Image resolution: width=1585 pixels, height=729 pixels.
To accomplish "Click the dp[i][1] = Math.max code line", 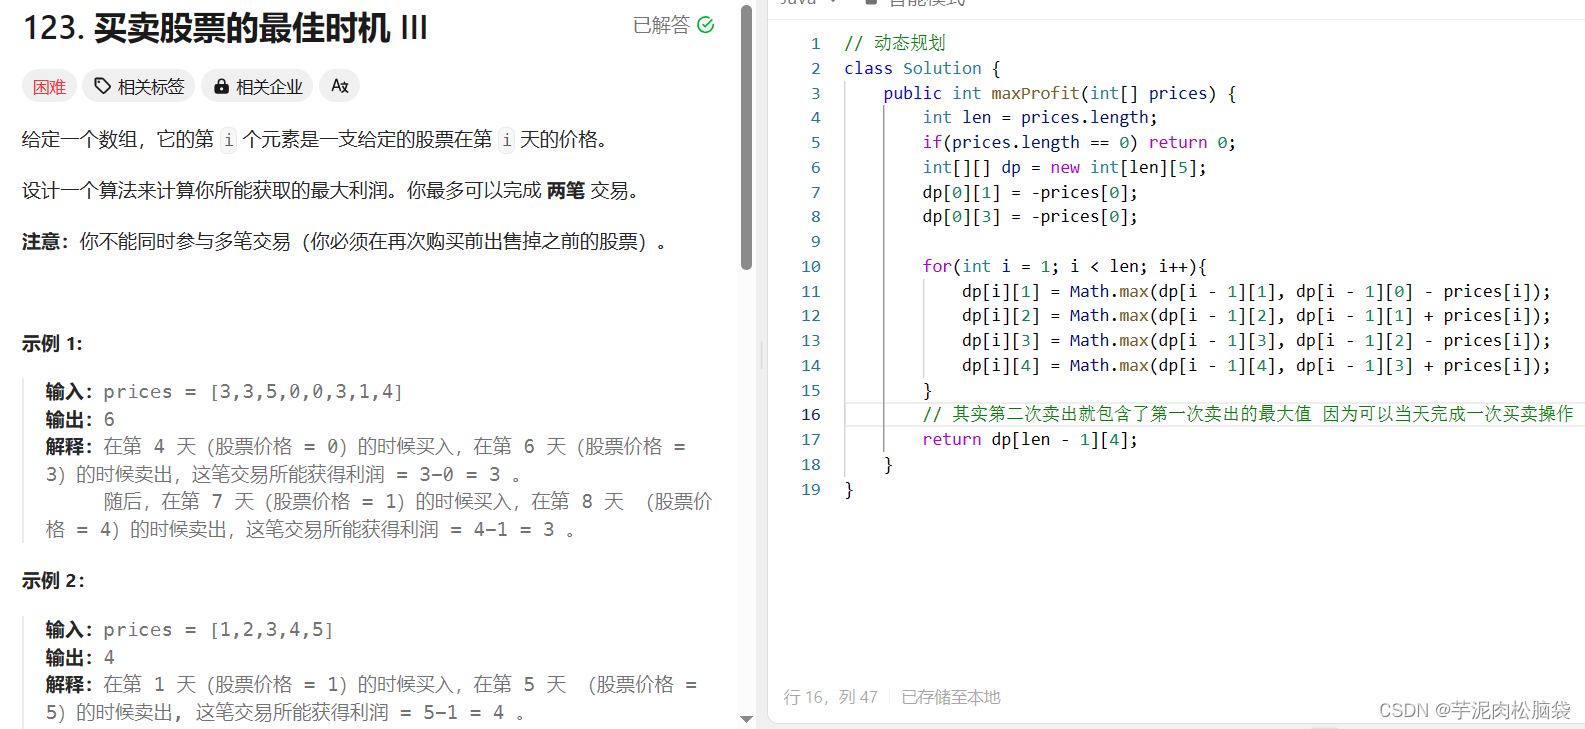I will (x=1256, y=291).
